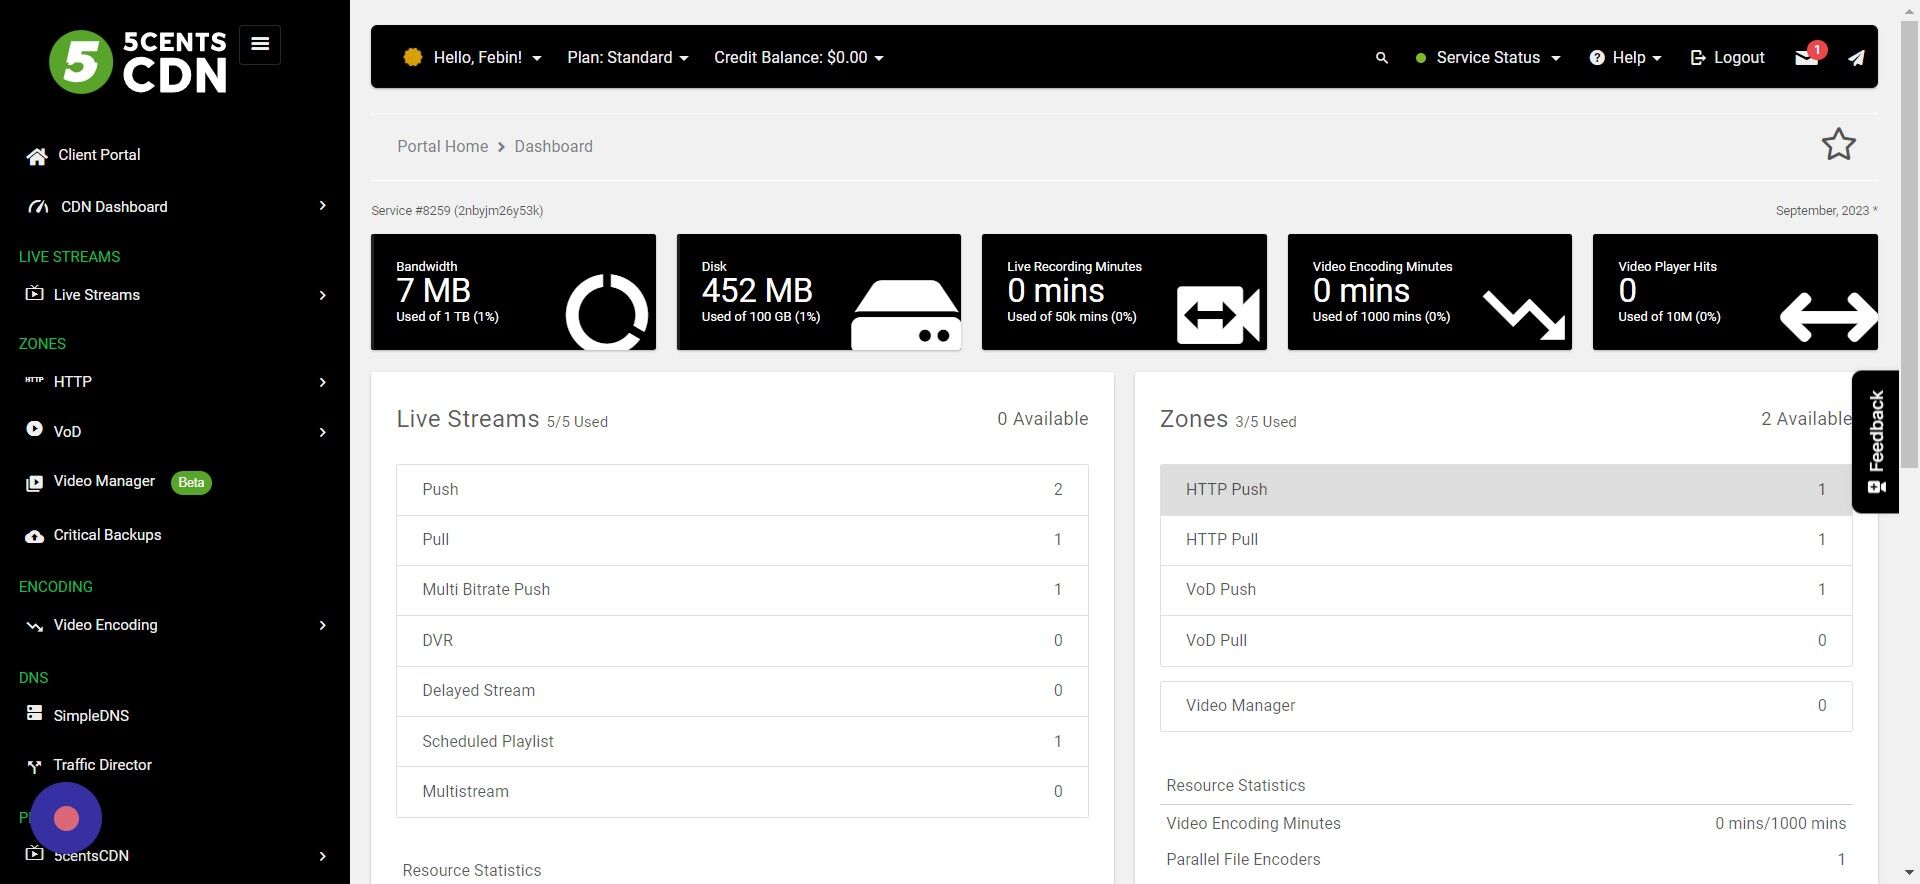Open the Multi Bitrate Push row
This screenshot has height=884, width=1920.
[742, 590]
